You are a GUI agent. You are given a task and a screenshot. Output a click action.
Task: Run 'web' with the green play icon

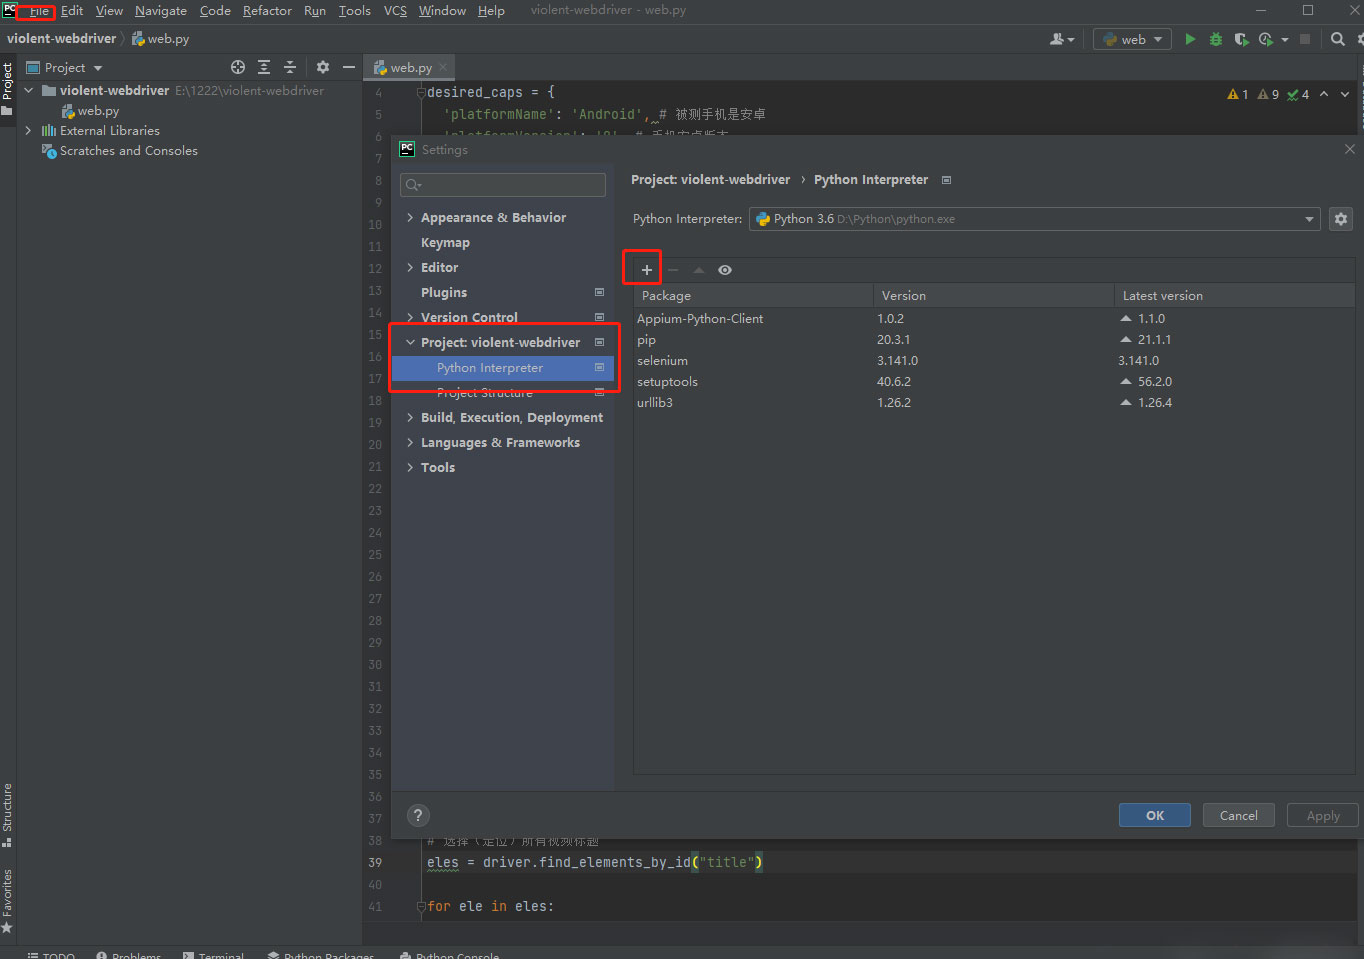click(1190, 39)
